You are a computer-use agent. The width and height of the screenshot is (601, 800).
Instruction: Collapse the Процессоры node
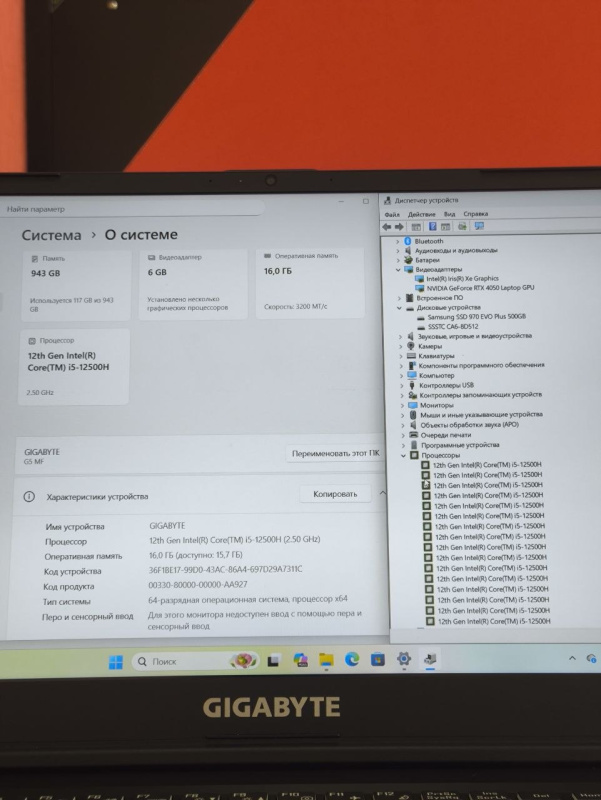(x=404, y=456)
